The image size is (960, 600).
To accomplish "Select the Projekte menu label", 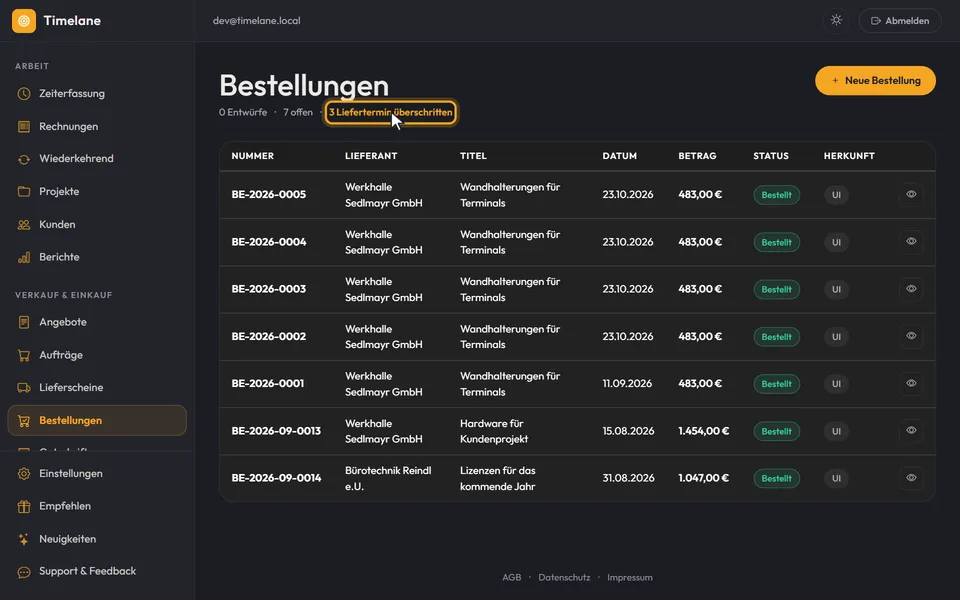I will coord(59,192).
